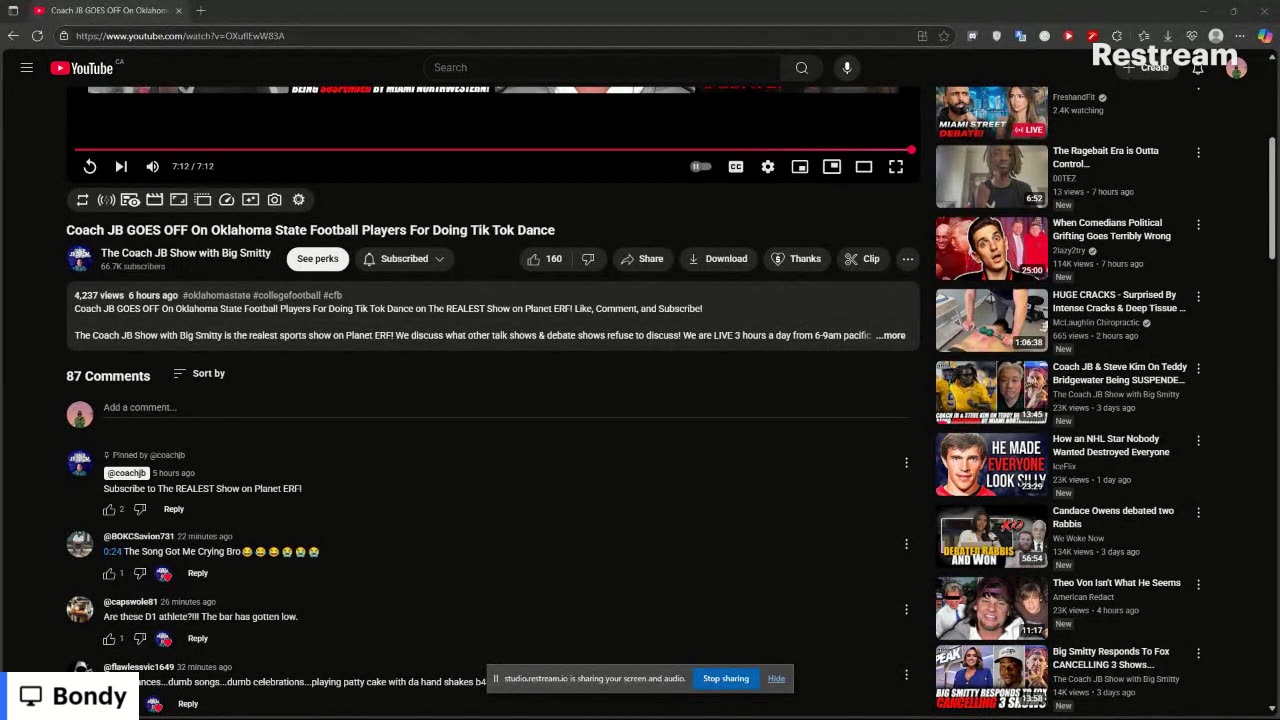Image resolution: width=1280 pixels, height=720 pixels.
Task: Reload the page in the browser
Action: pyautogui.click(x=37, y=36)
